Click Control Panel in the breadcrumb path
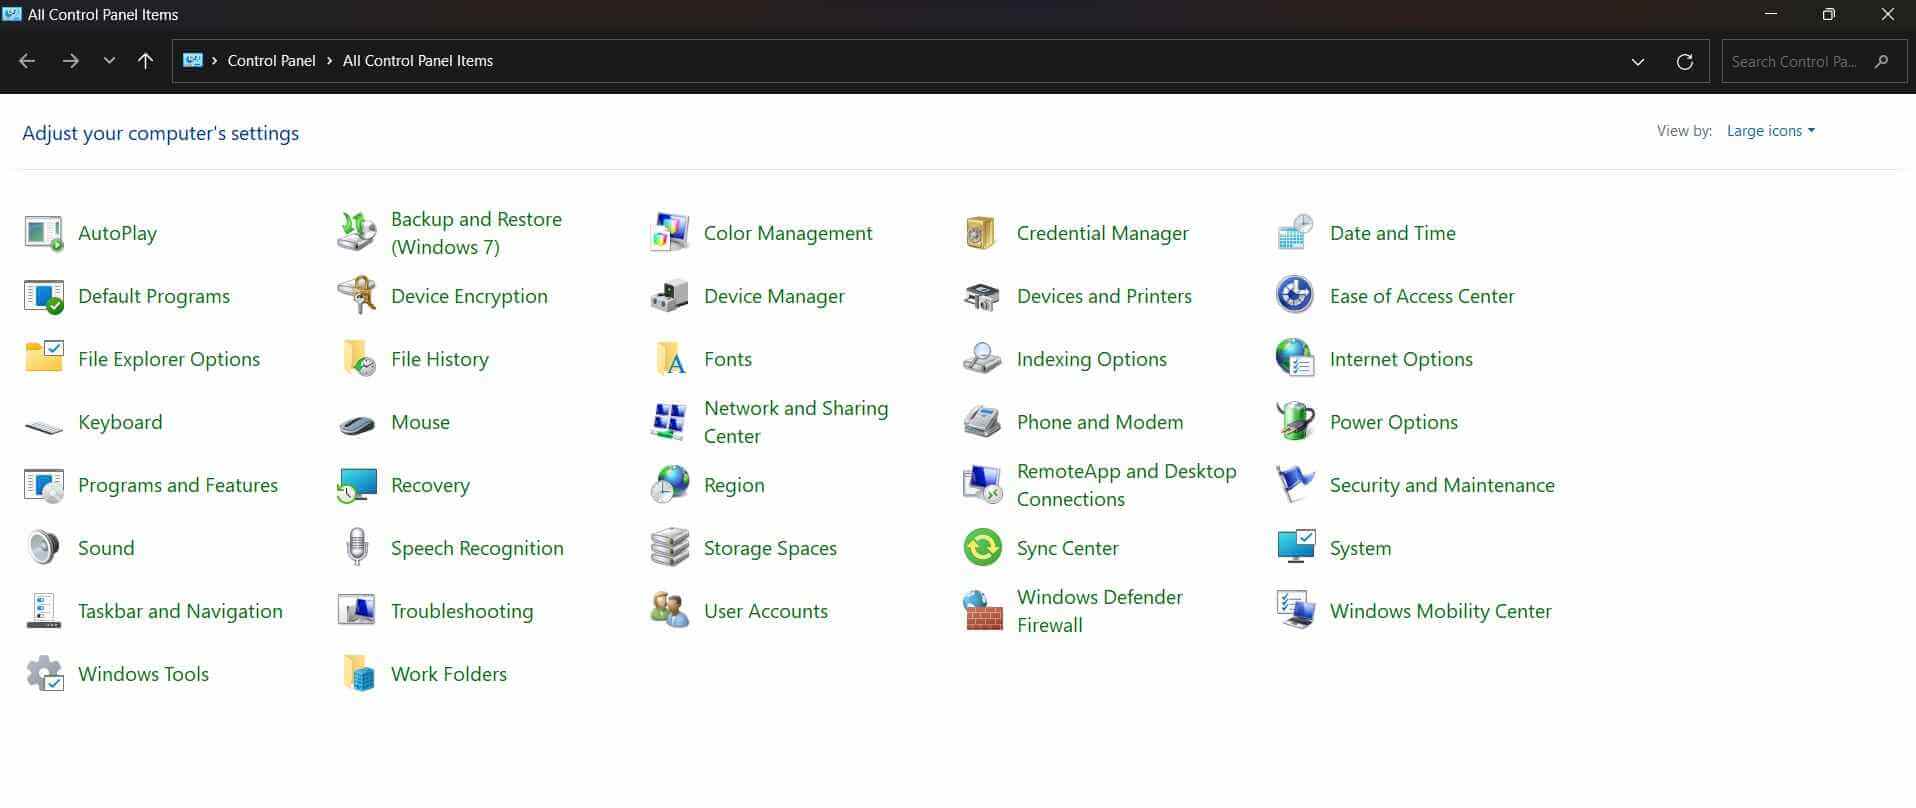The width and height of the screenshot is (1916, 808). pyautogui.click(x=271, y=61)
